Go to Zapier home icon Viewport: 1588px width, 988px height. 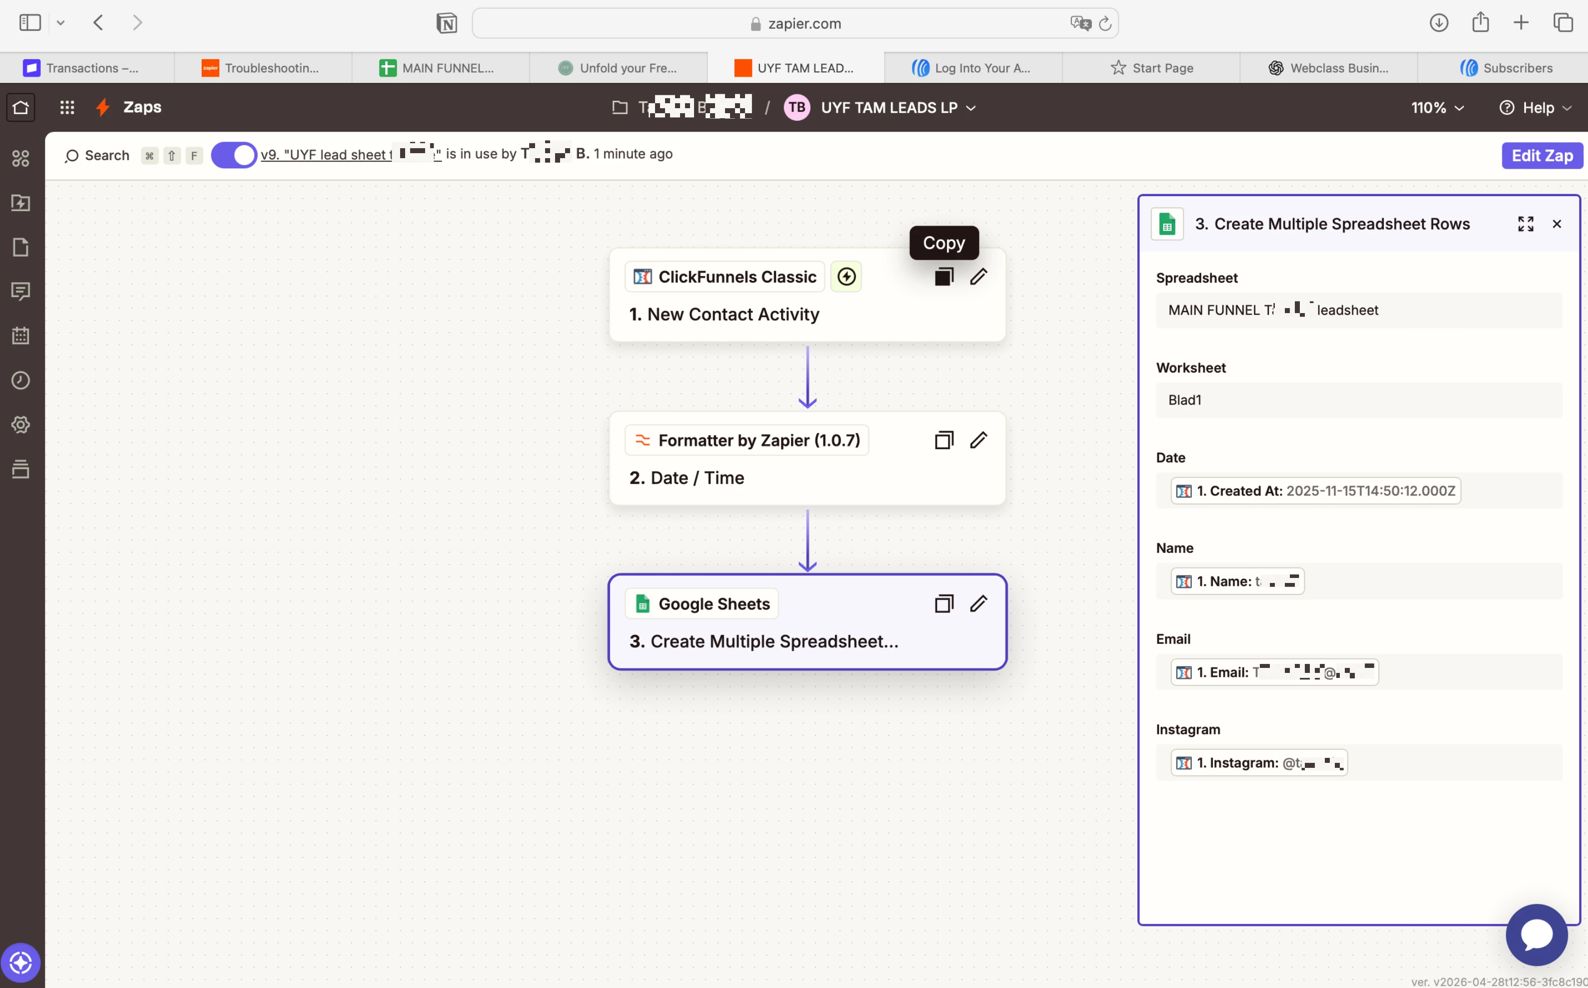point(21,107)
